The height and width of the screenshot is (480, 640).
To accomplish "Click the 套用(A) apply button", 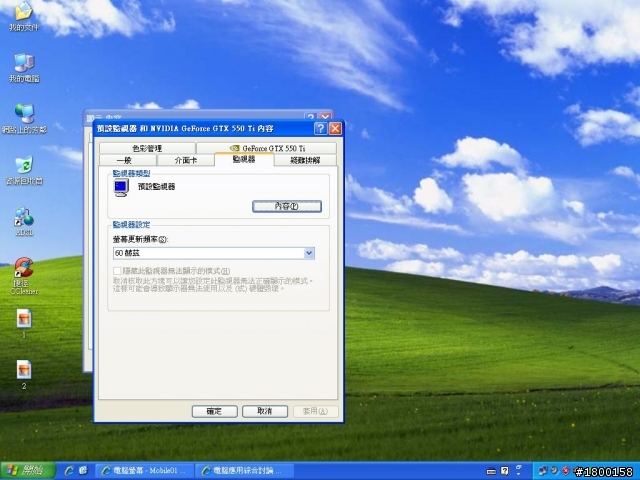I will point(316,411).
